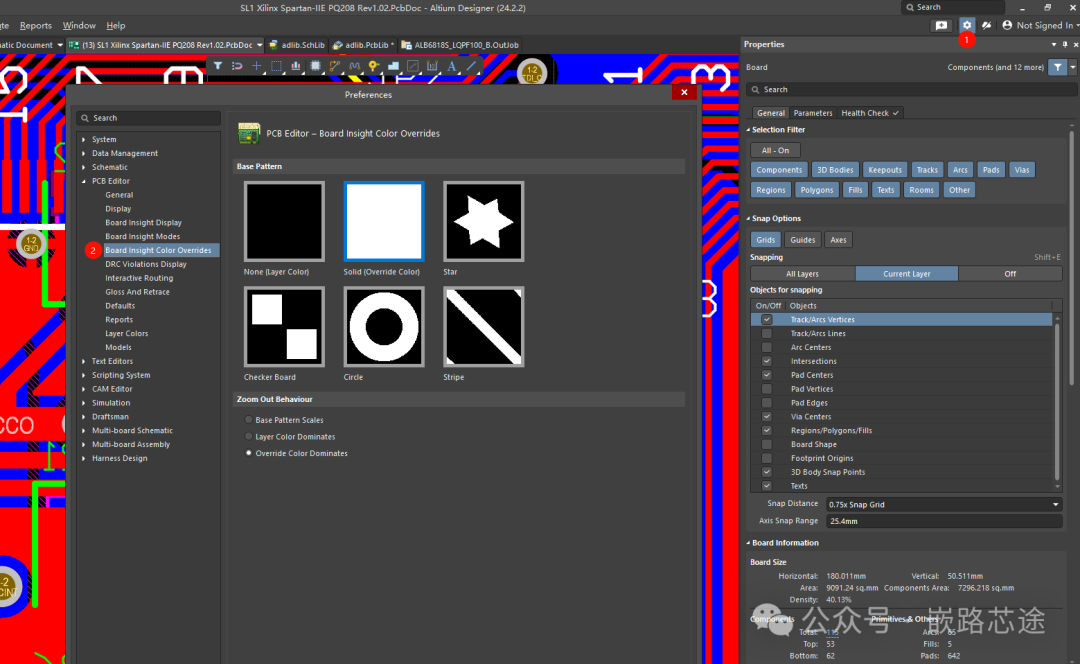This screenshot has height=664, width=1080.
Task: Choose the dashed rectangle selection tool
Action: [276, 66]
